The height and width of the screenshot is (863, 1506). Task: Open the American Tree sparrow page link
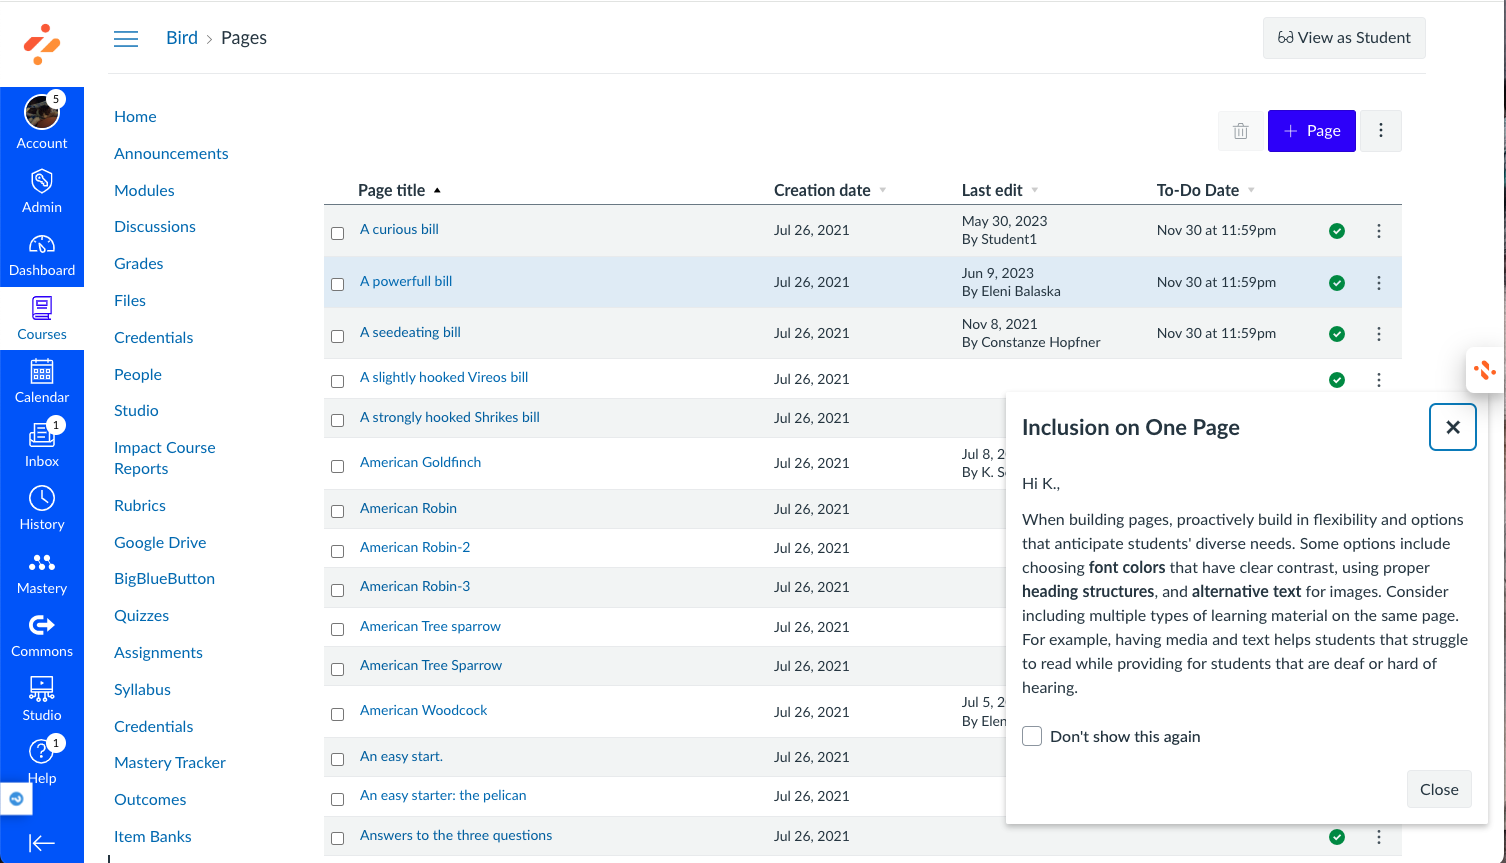(430, 626)
